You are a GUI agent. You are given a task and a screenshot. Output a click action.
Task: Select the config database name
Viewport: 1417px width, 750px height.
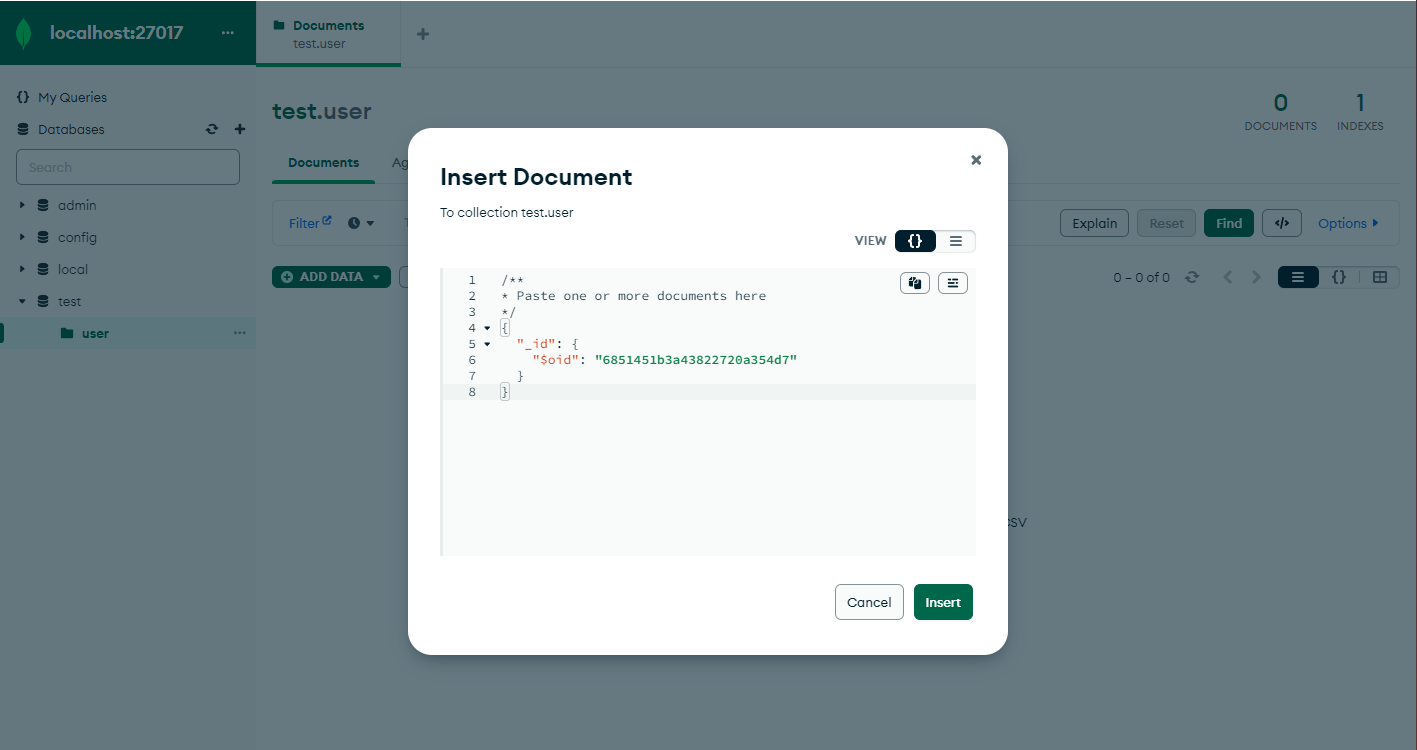[x=77, y=237]
